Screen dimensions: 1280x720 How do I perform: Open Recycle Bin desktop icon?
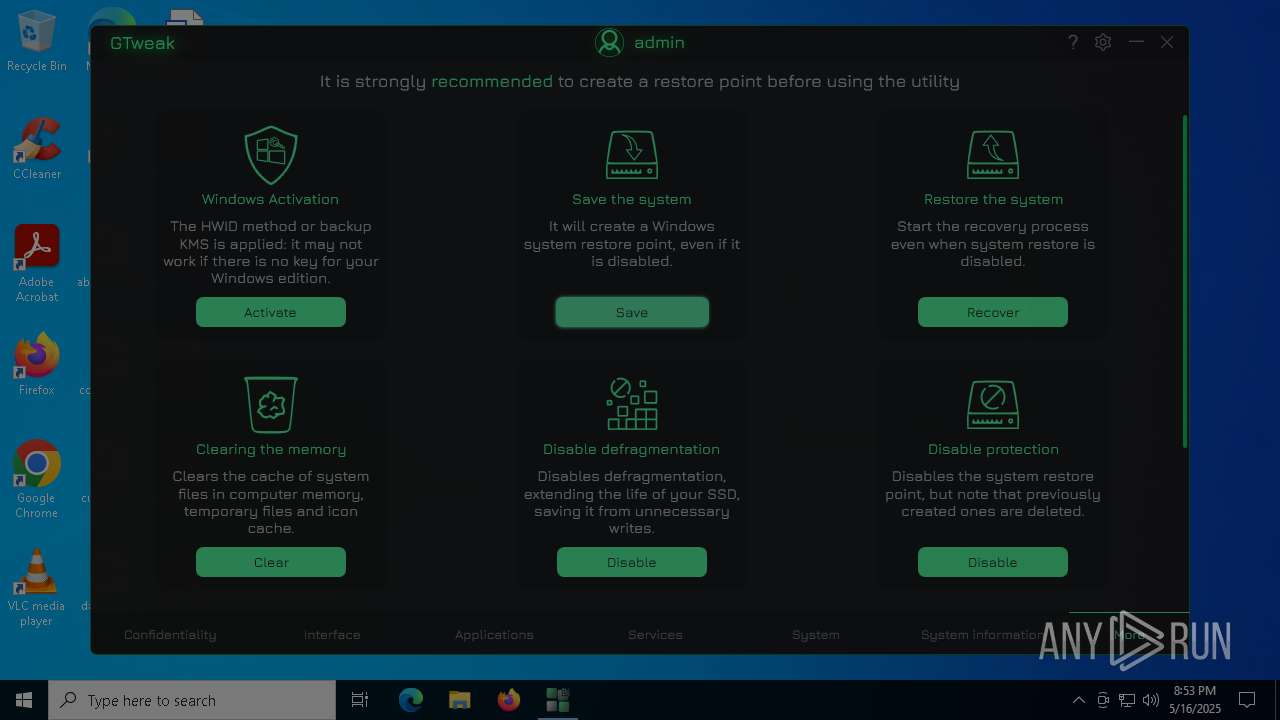point(37,40)
